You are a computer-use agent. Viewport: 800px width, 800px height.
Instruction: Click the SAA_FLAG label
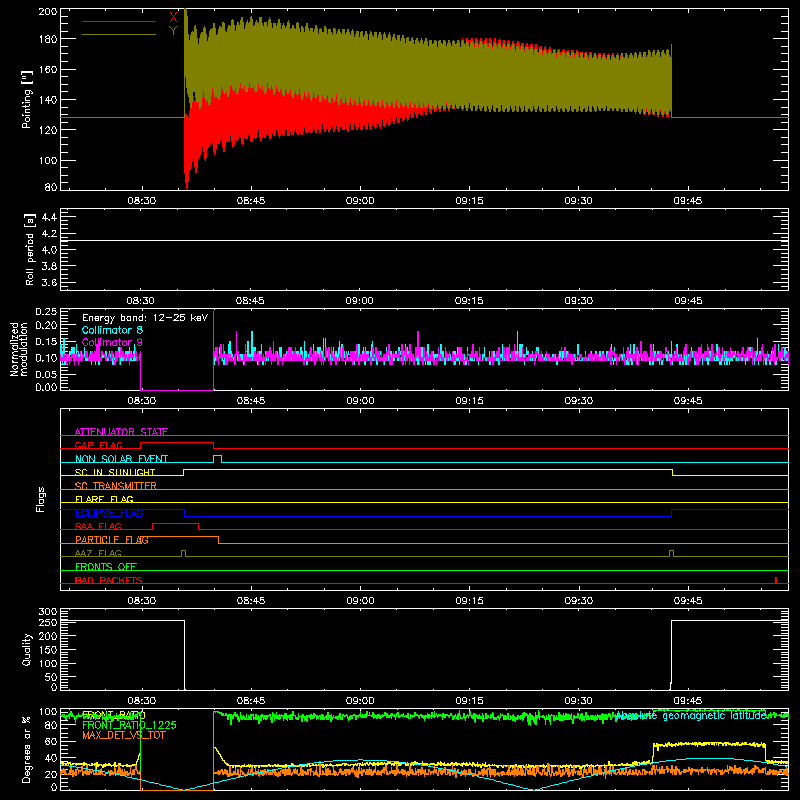coord(98,526)
